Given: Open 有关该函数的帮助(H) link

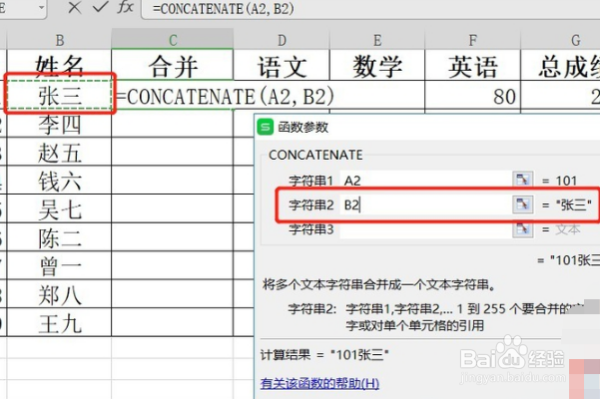Looking at the screenshot, I should (320, 383).
